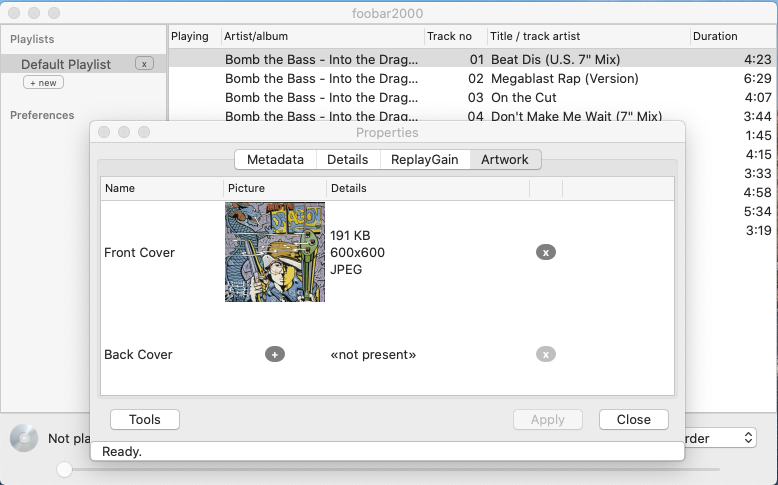Screen dimensions: 778x485
Task: Close Default Playlist with its x button
Action: [x=144, y=64]
